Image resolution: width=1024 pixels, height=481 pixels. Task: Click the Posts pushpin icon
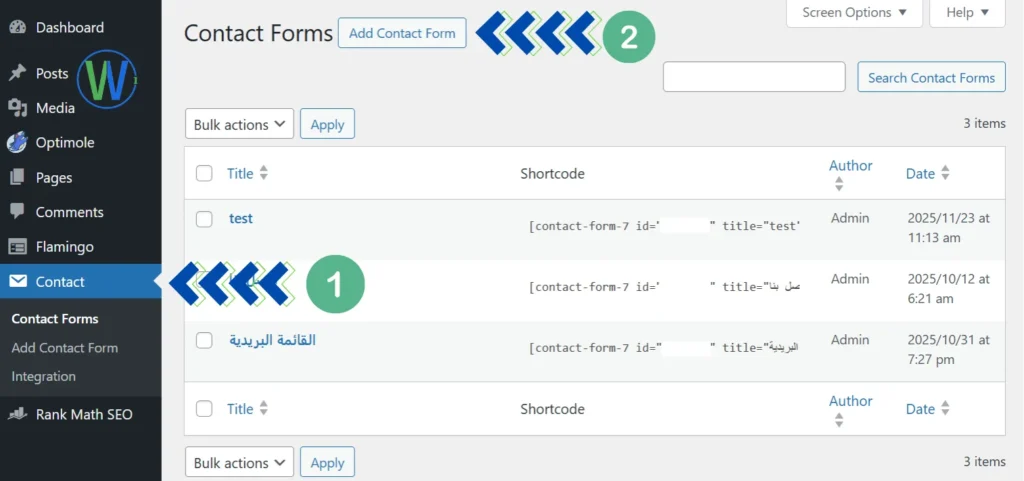coord(17,73)
